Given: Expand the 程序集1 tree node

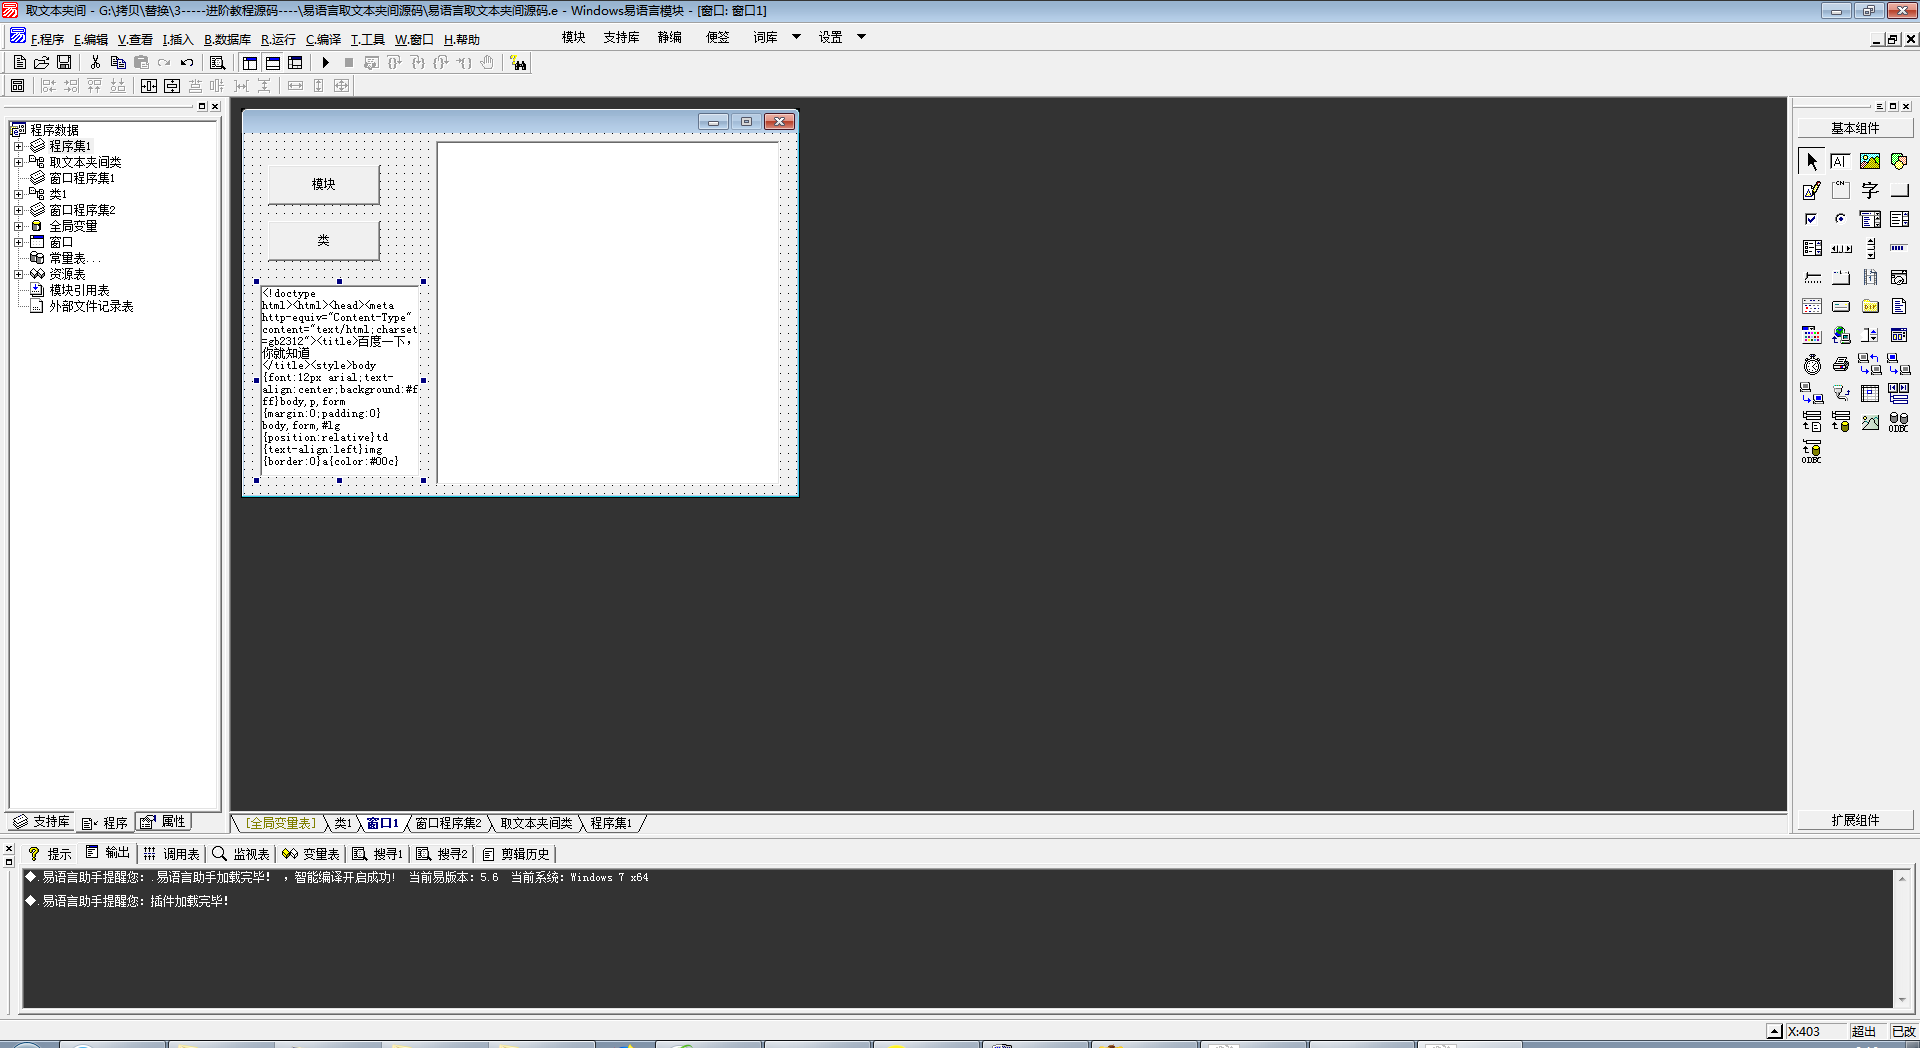Looking at the screenshot, I should tap(18, 146).
